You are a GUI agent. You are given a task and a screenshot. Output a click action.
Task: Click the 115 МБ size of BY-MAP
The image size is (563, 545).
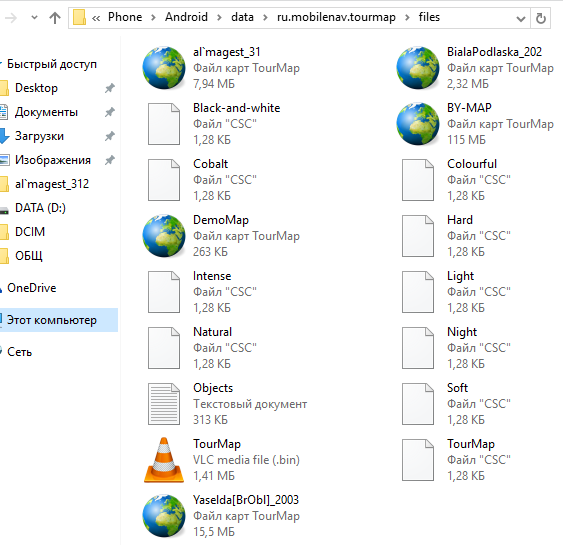point(466,140)
